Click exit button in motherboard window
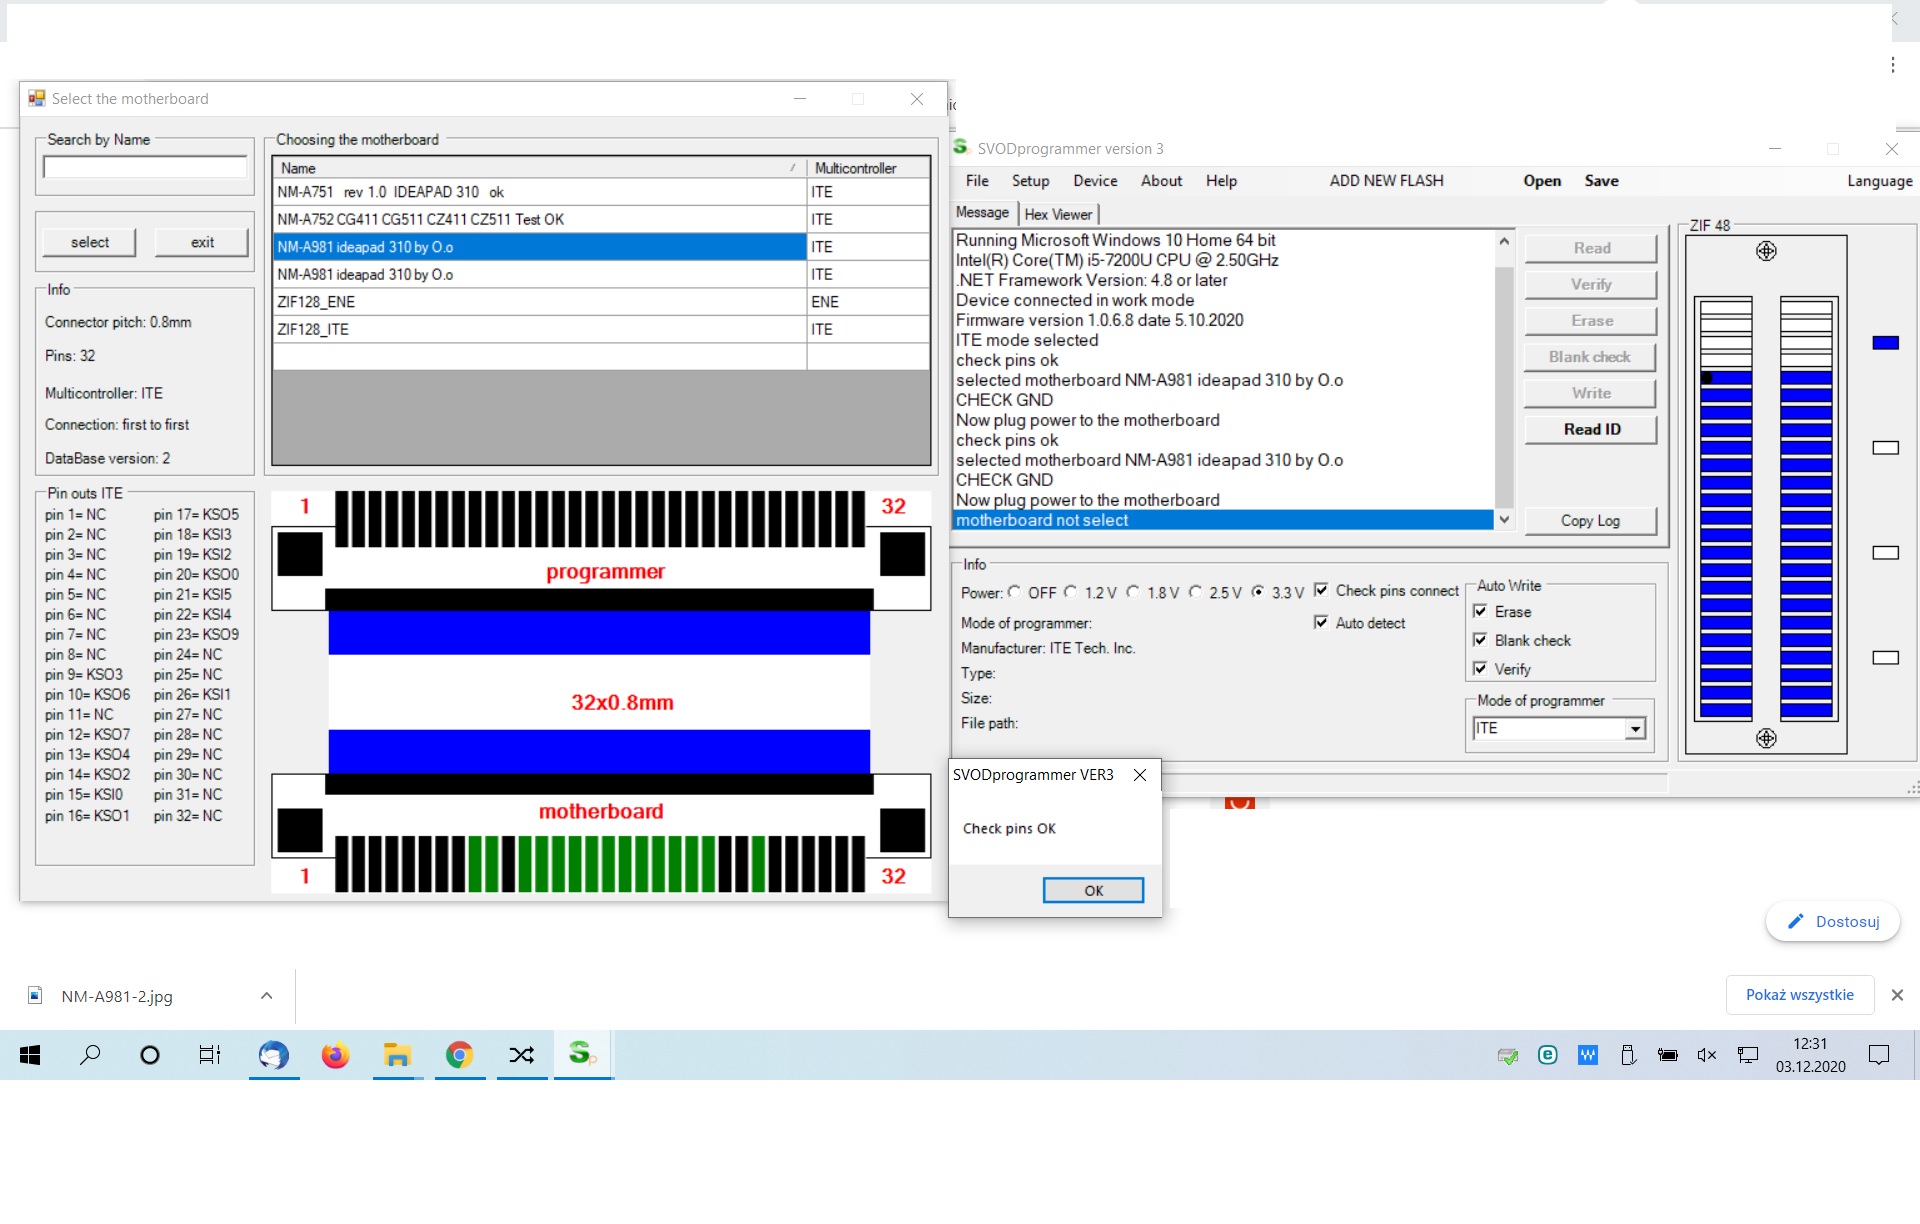This screenshot has height=1224, width=1920. coord(202,242)
